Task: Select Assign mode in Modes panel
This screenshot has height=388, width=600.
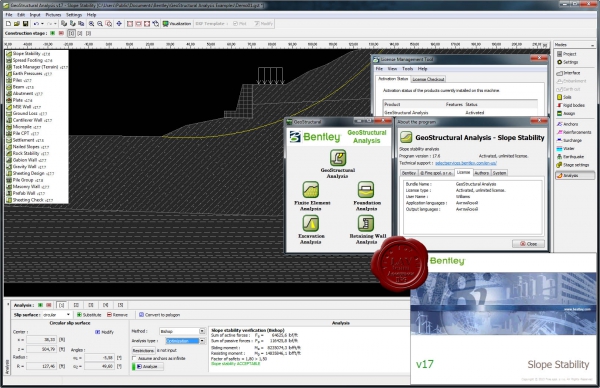Action: click(x=566, y=114)
